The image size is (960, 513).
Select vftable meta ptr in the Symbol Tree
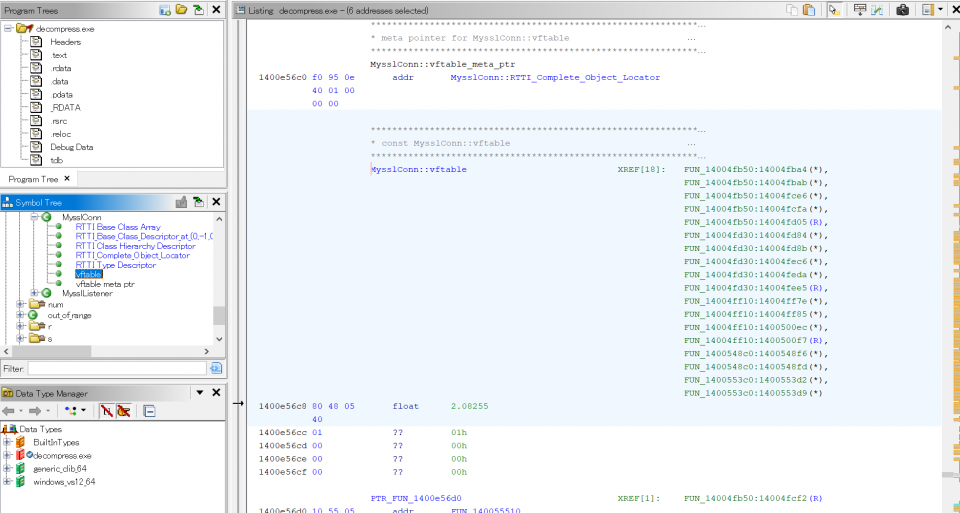click(x=105, y=284)
